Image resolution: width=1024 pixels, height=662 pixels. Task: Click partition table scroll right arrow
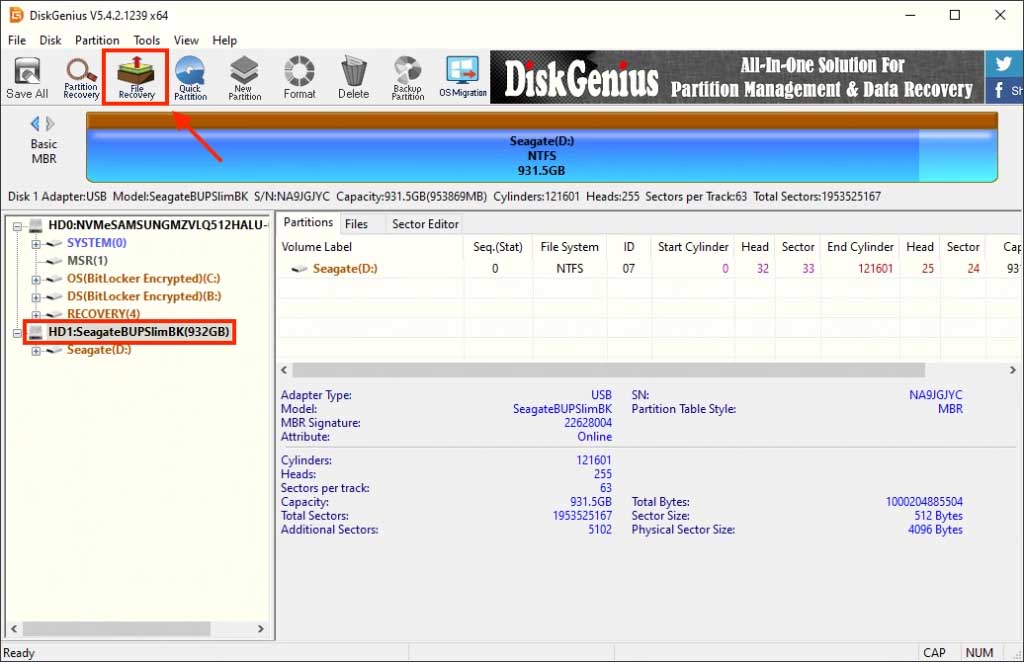[1012, 370]
